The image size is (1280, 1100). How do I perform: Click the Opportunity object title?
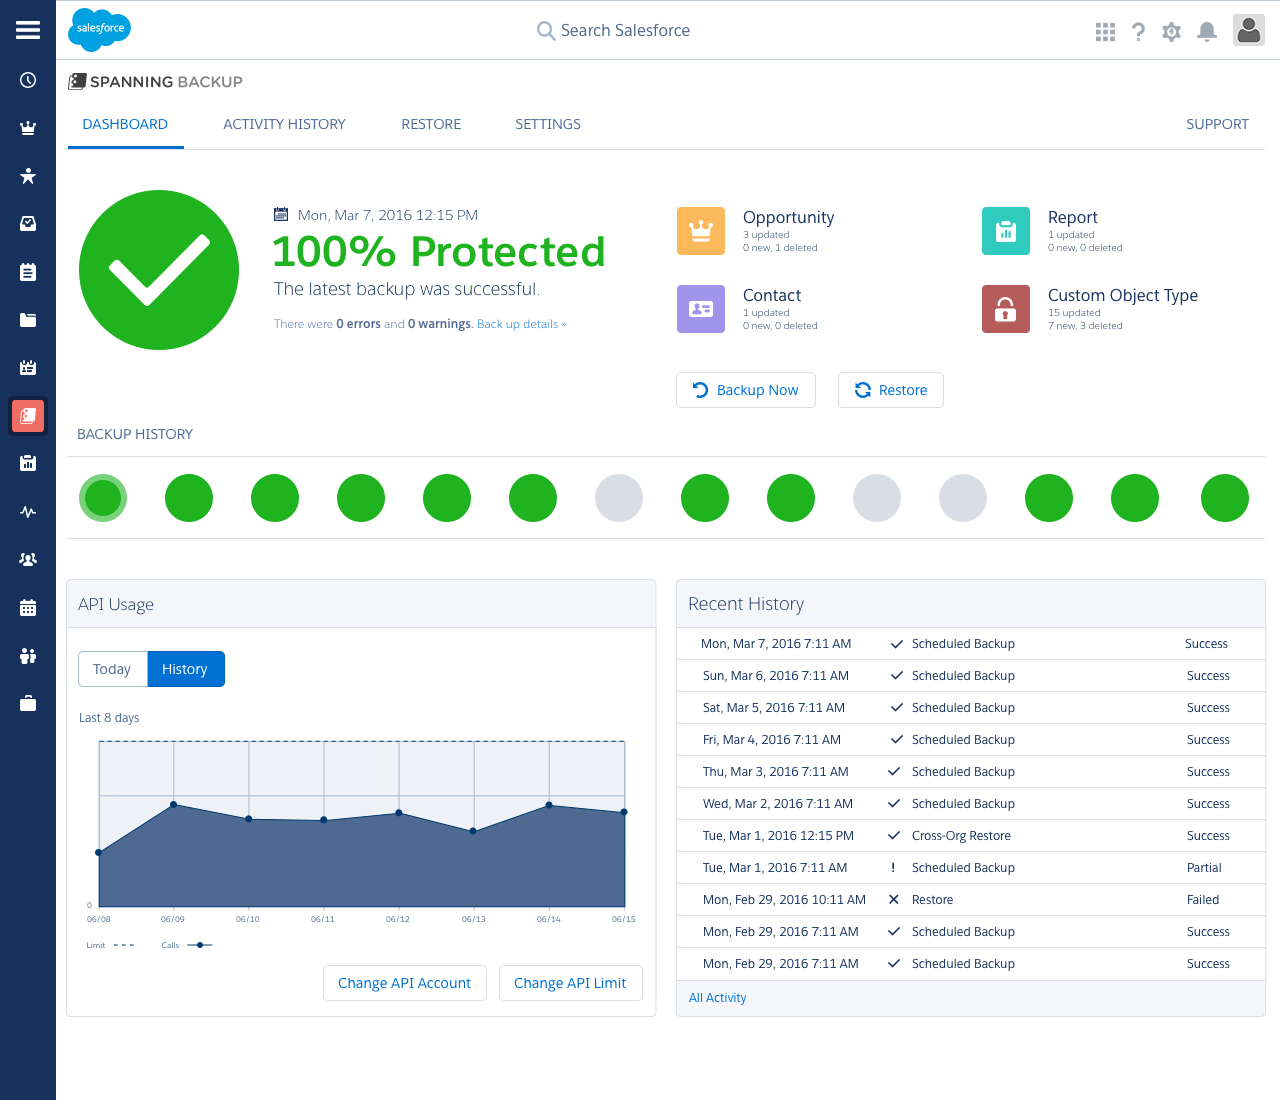pyautogui.click(x=788, y=217)
